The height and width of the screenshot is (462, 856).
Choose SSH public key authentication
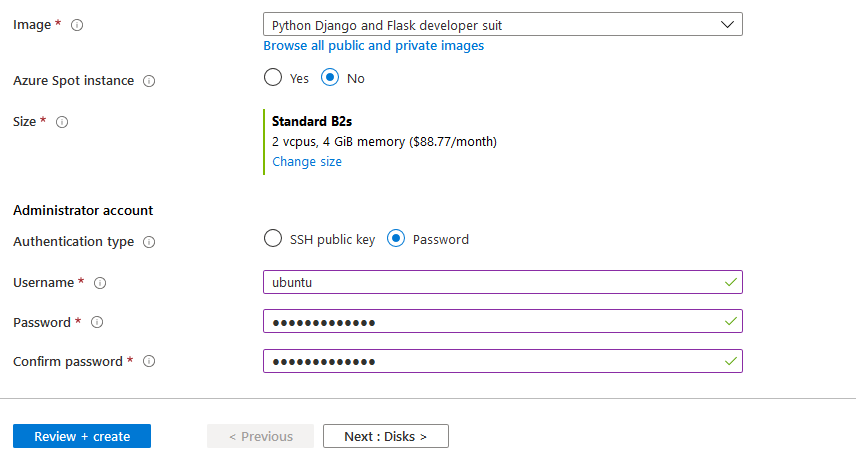pos(273,239)
